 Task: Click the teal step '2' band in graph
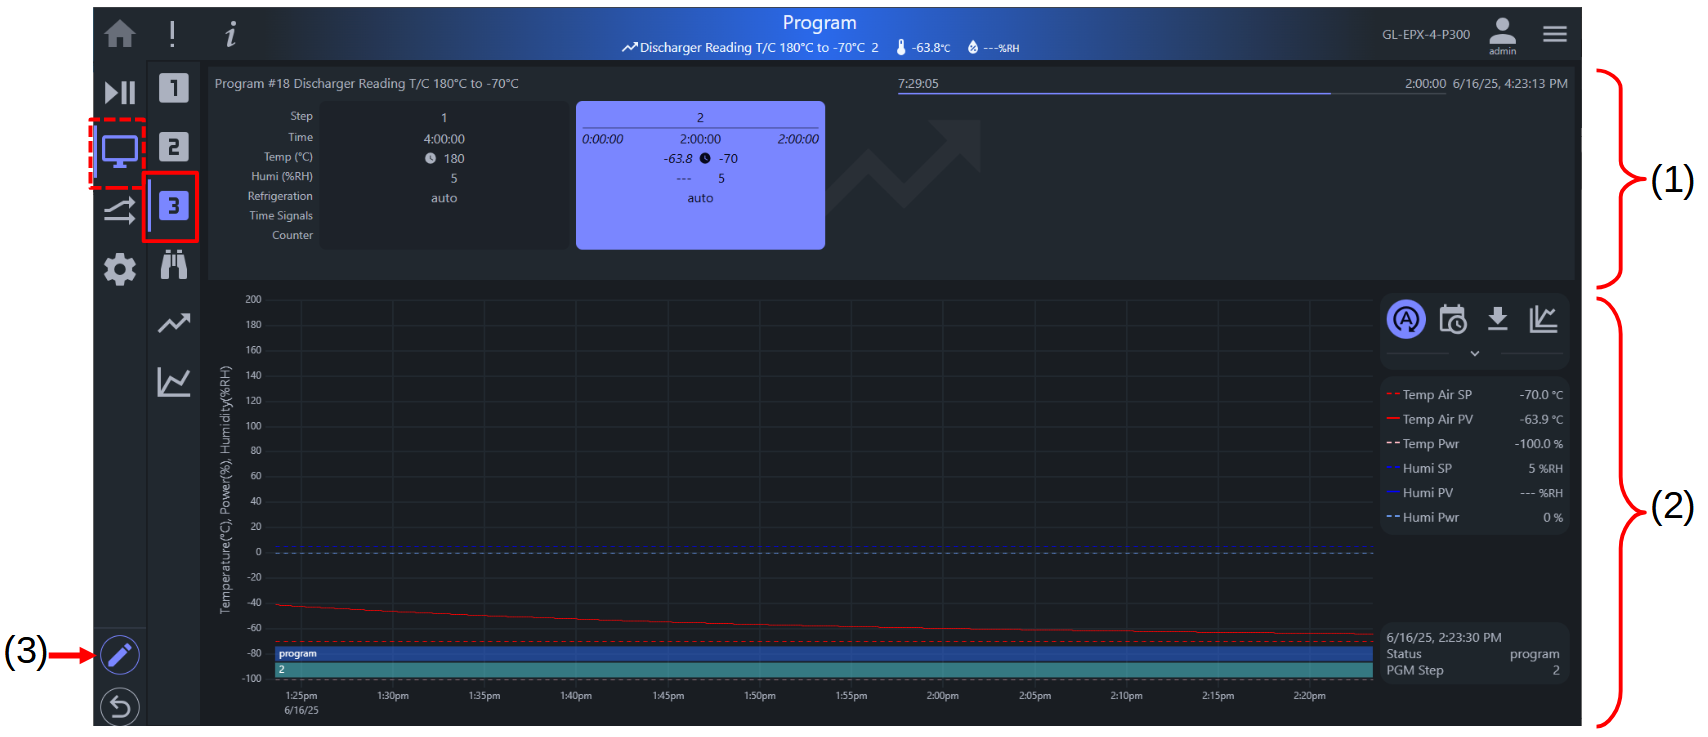[x=824, y=670]
